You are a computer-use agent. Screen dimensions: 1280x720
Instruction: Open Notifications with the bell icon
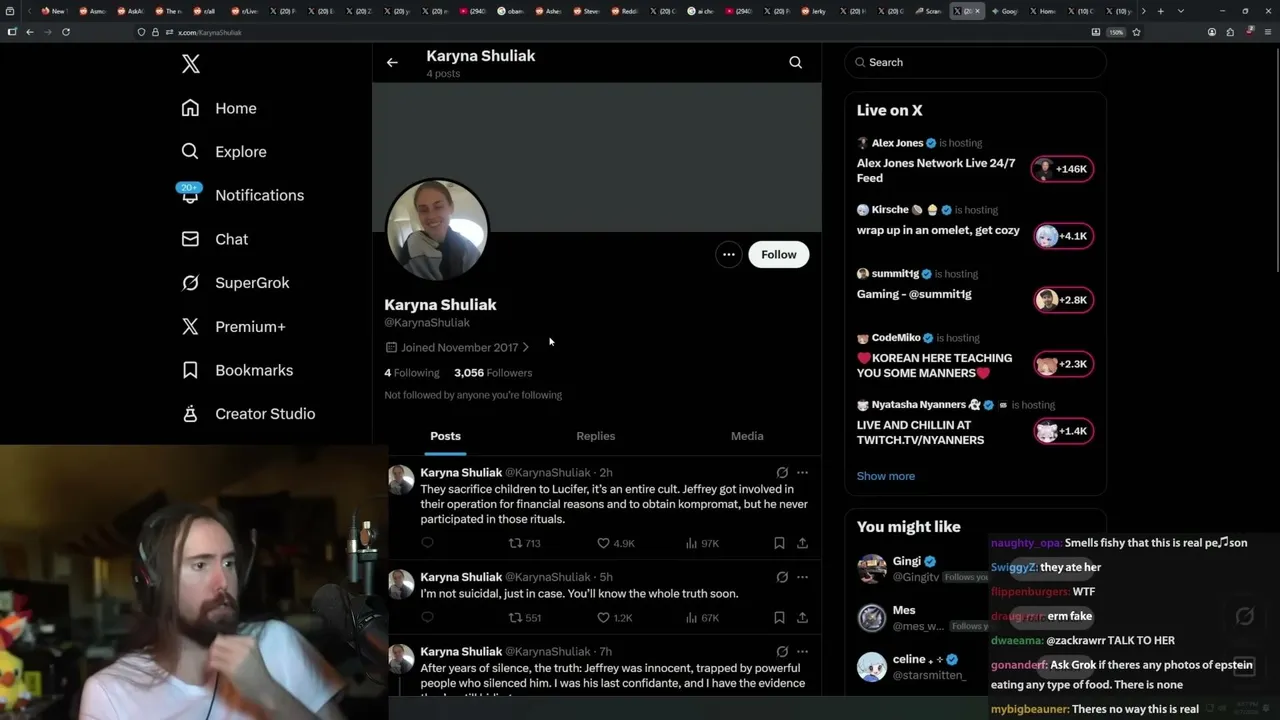click(x=242, y=195)
